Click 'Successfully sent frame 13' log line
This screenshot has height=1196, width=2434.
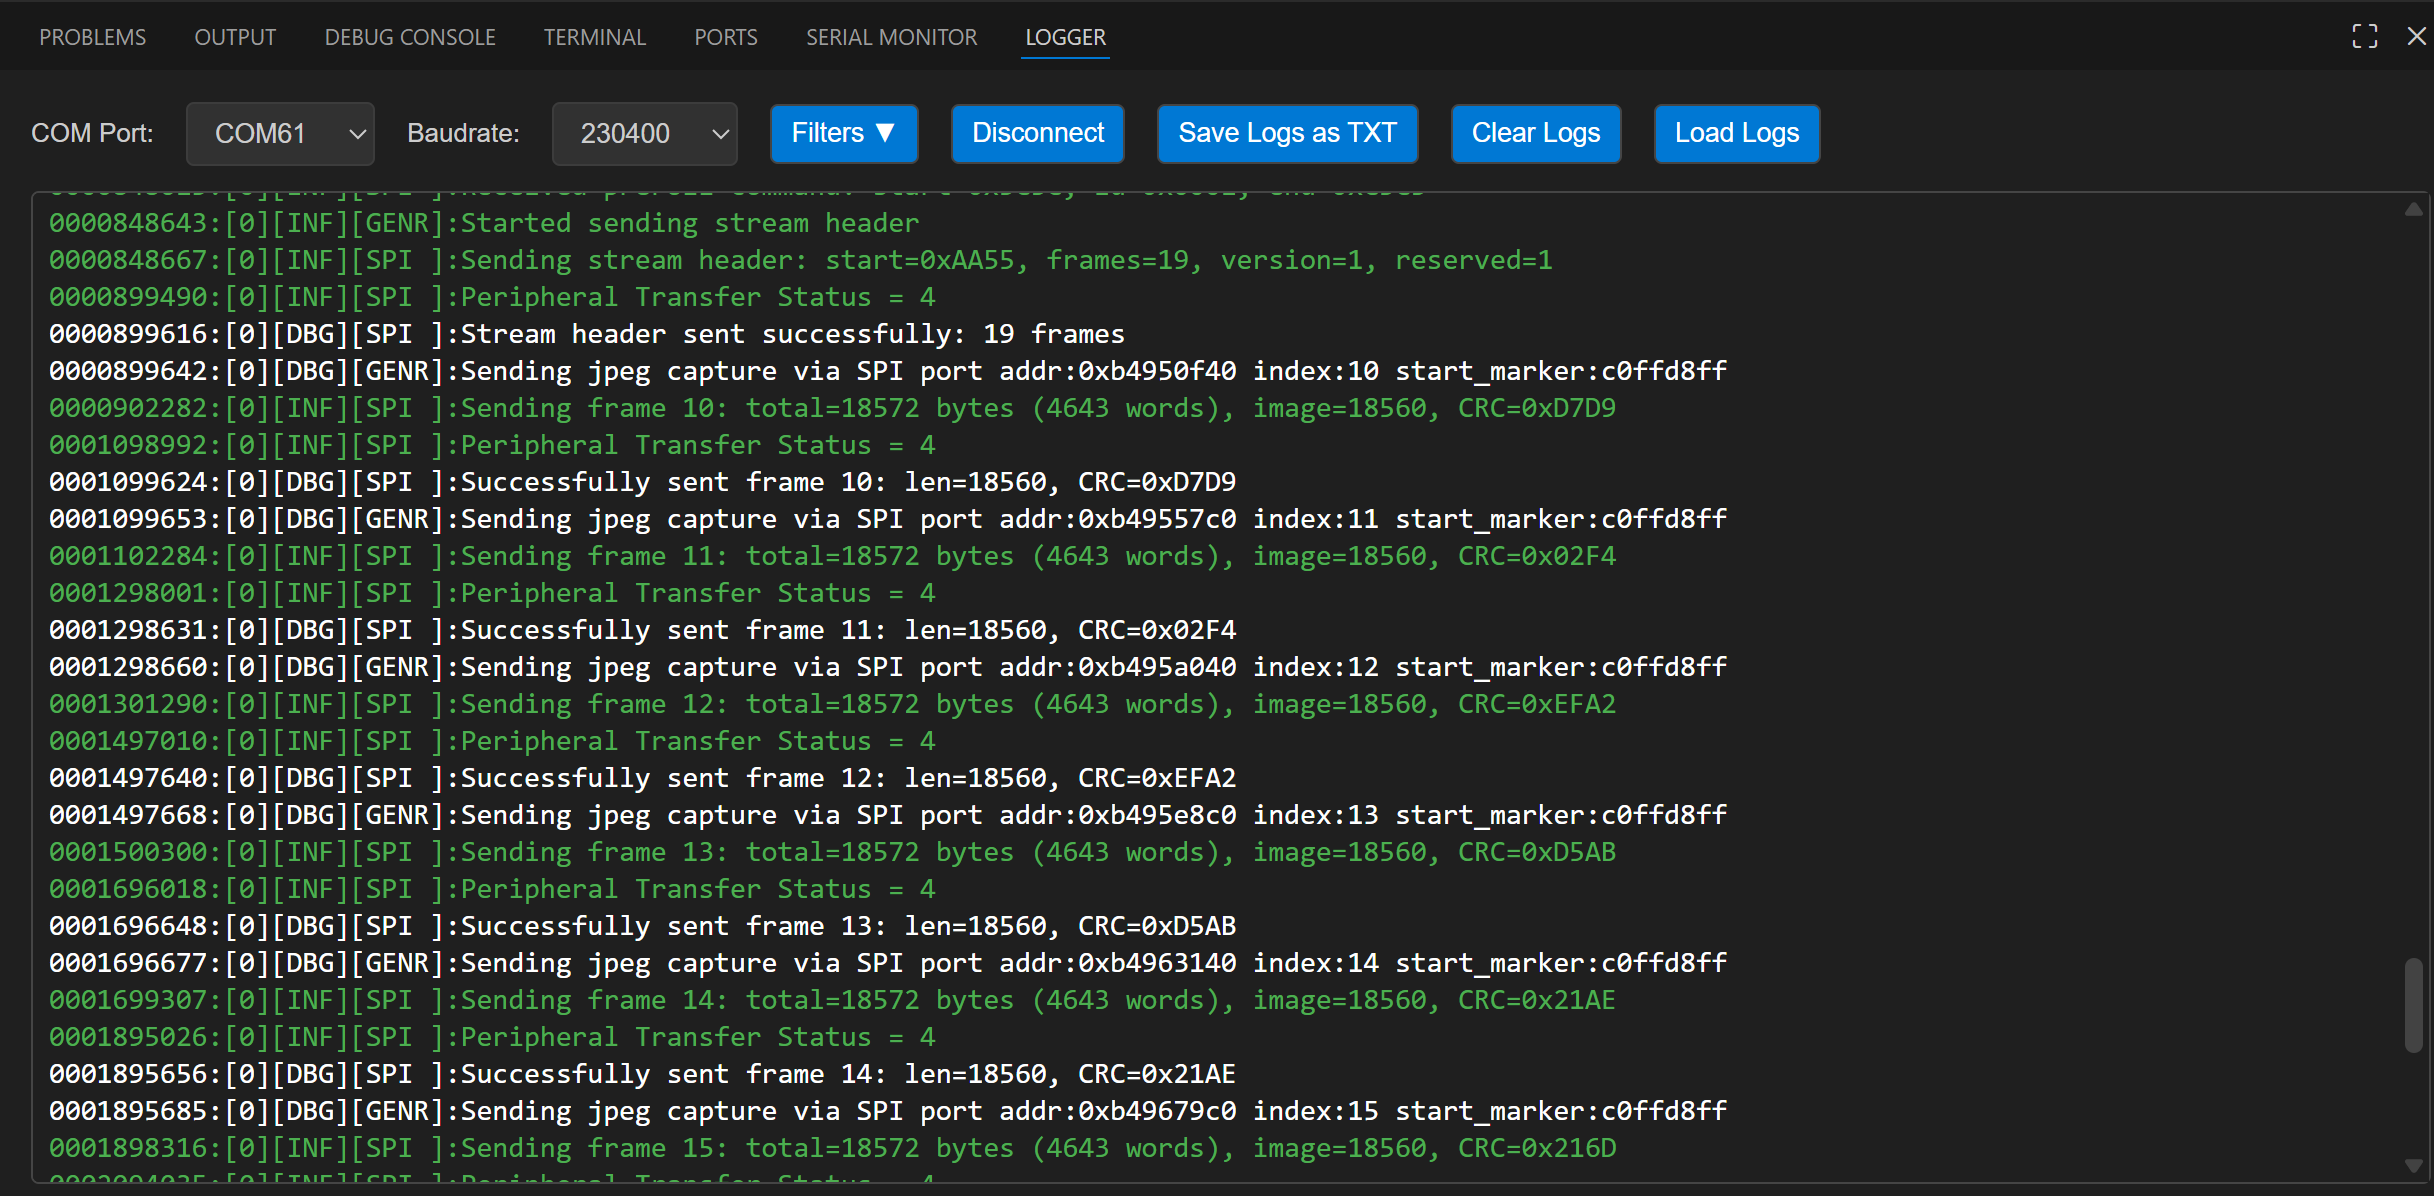pos(642,926)
